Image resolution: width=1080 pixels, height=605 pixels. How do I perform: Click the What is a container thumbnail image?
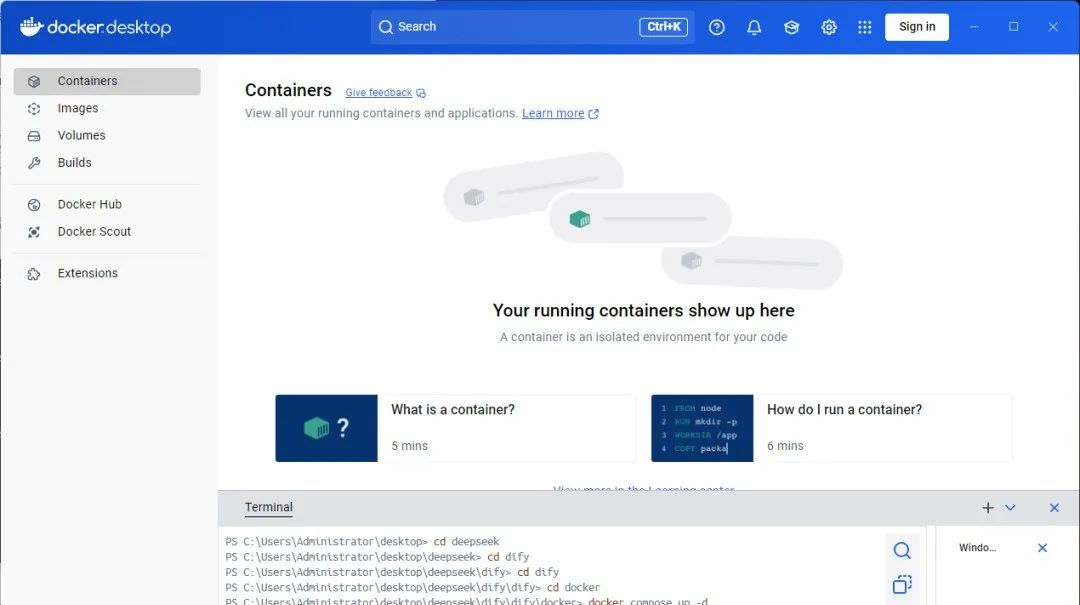[326, 428]
